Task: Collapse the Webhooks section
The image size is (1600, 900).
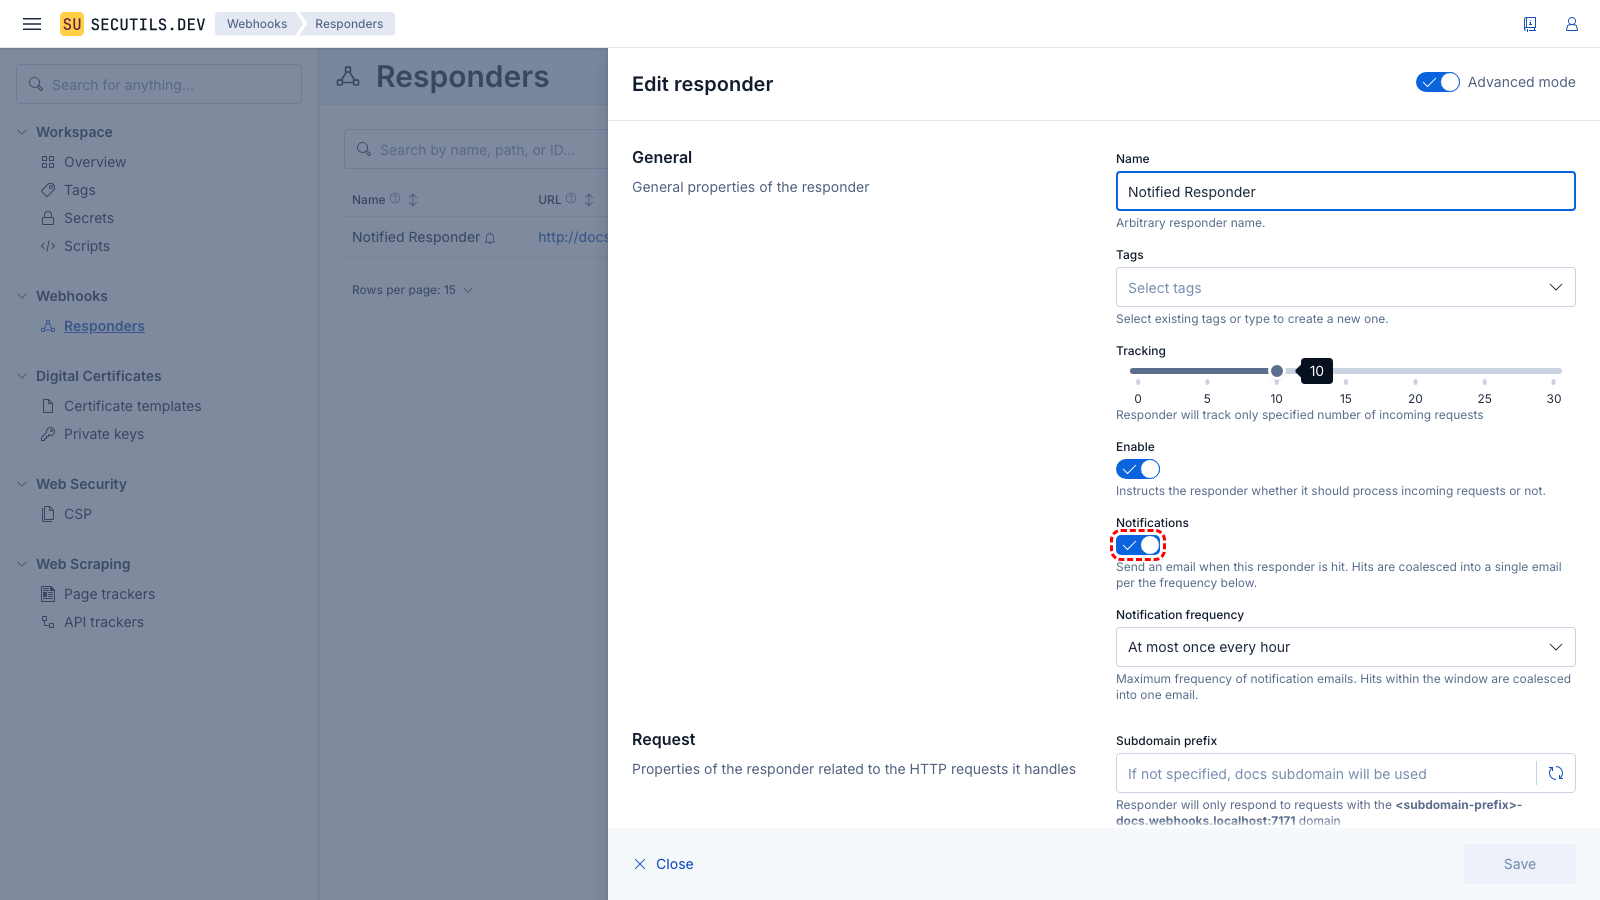Action: pyautogui.click(x=22, y=296)
